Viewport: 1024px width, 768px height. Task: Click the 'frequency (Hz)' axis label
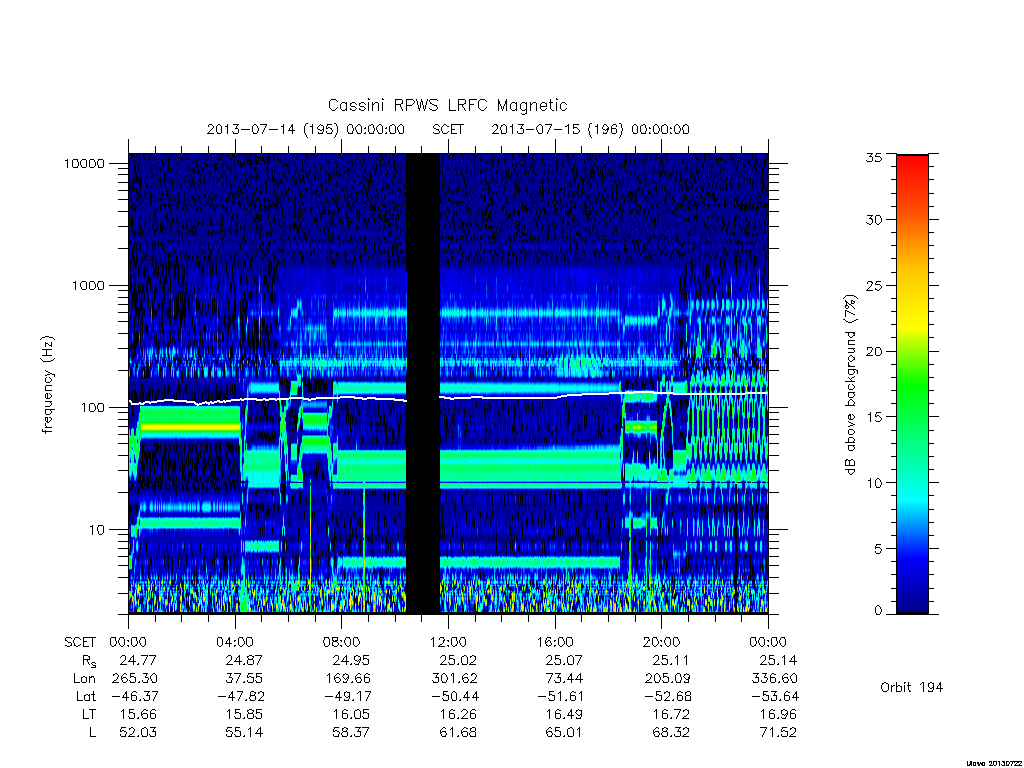(x=48, y=385)
